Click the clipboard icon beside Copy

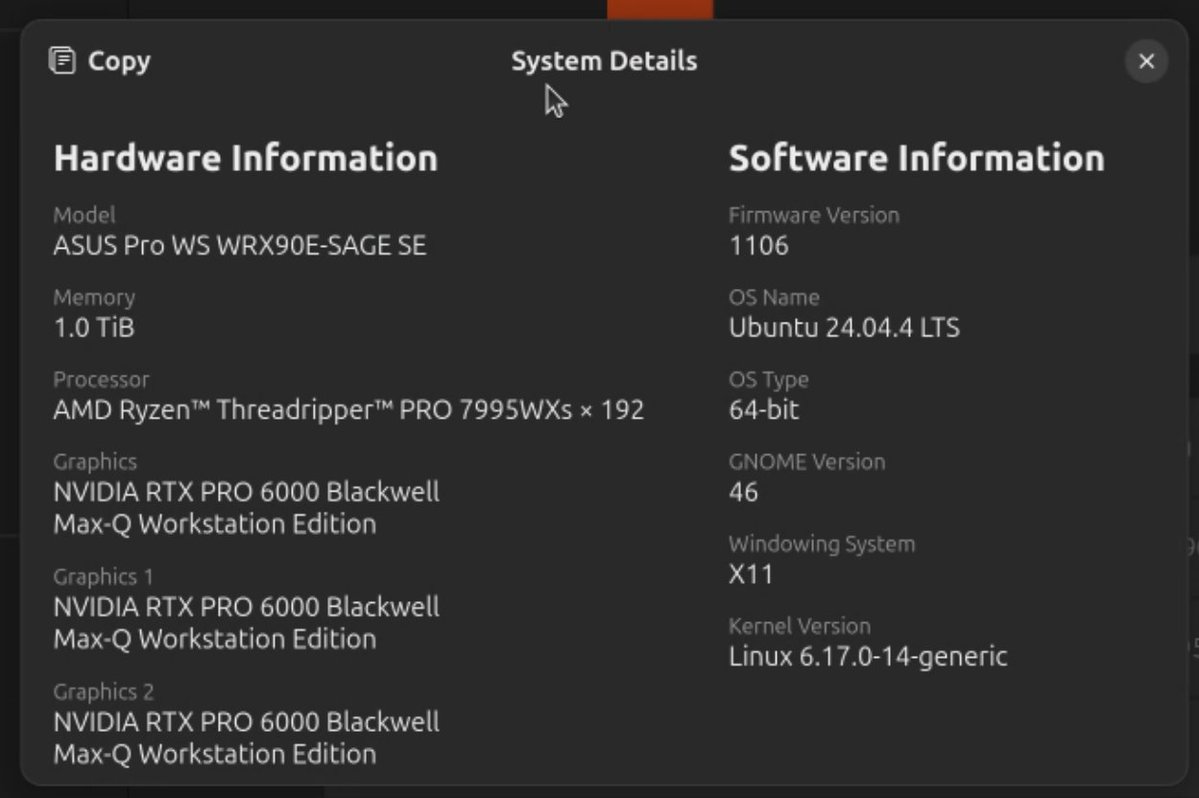click(x=62, y=60)
